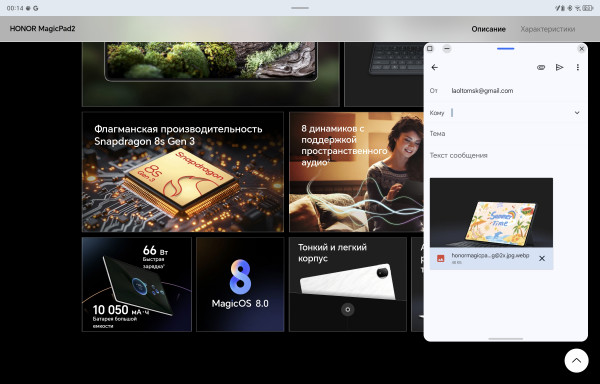600x384 pixels.
Task: Send the email with the send icon
Action: [559, 67]
